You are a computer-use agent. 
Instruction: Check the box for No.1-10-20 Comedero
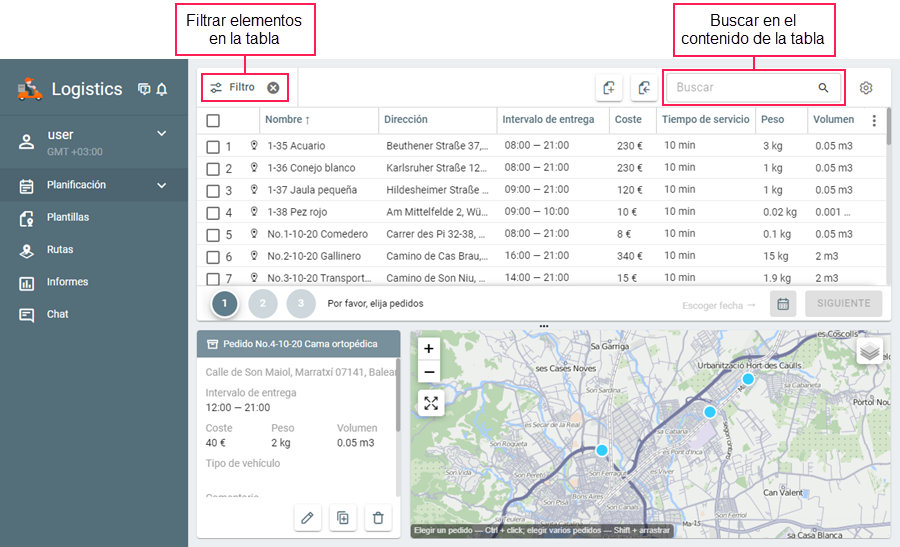click(x=213, y=235)
